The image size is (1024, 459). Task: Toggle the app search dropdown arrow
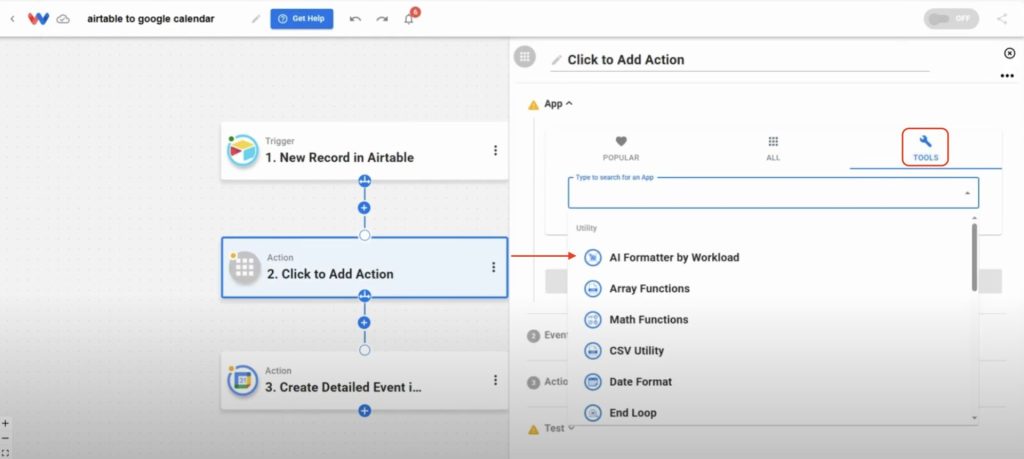(967, 193)
